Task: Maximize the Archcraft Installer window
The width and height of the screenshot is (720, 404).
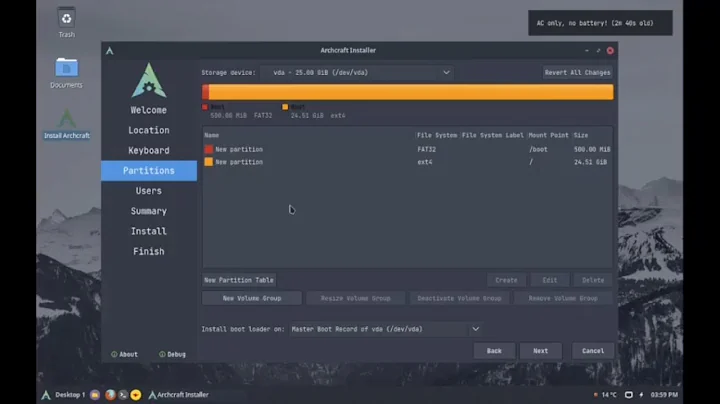Action: (x=598, y=50)
